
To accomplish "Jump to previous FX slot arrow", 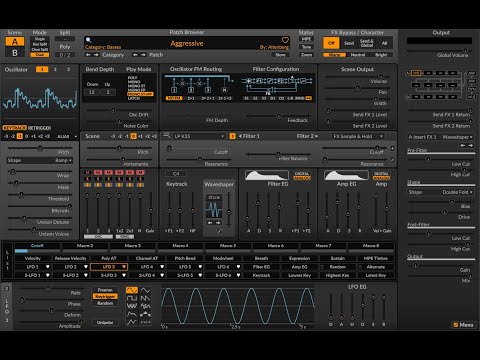I will (x=463, y=145).
